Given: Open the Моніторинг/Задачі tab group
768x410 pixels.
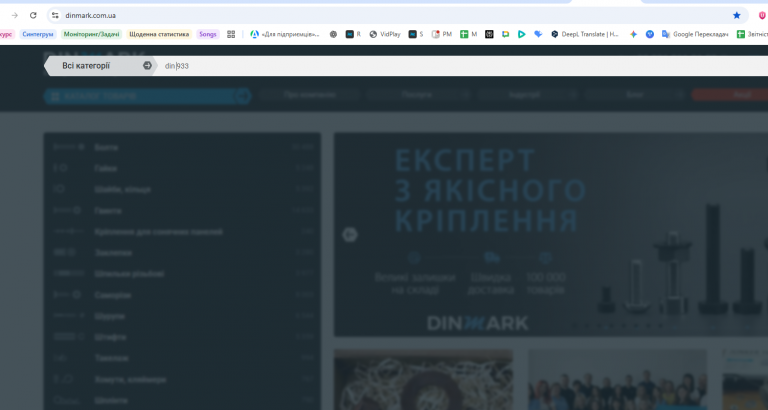Looking at the screenshot, I should [91, 34].
